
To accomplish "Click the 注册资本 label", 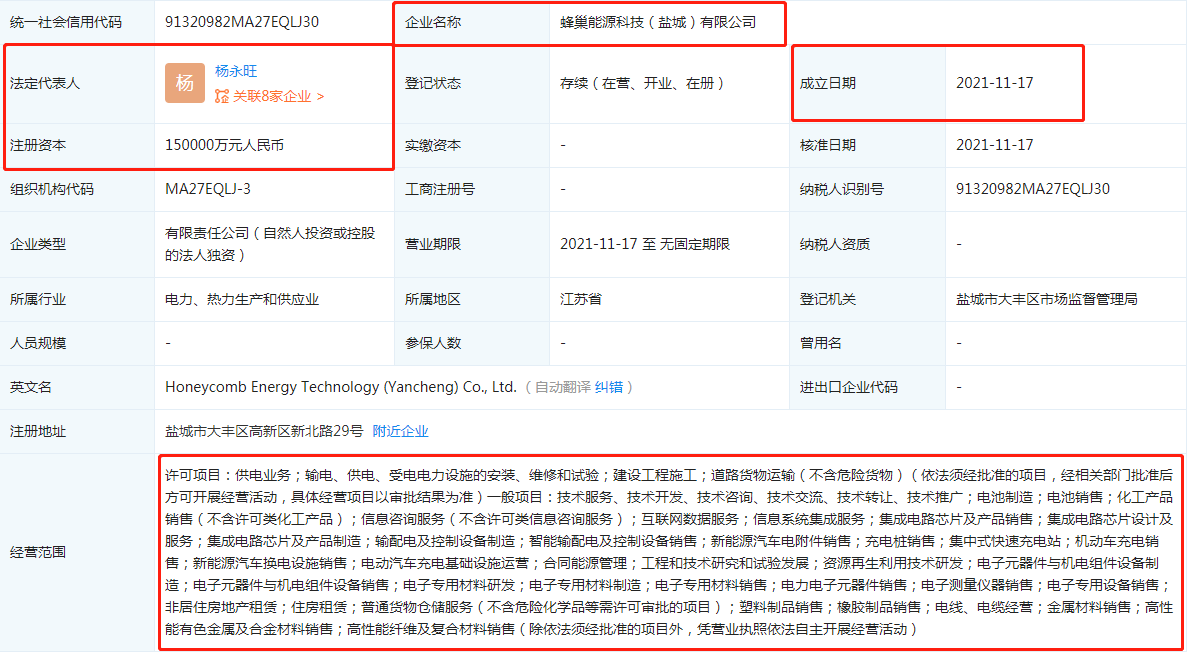I will pos(37,145).
